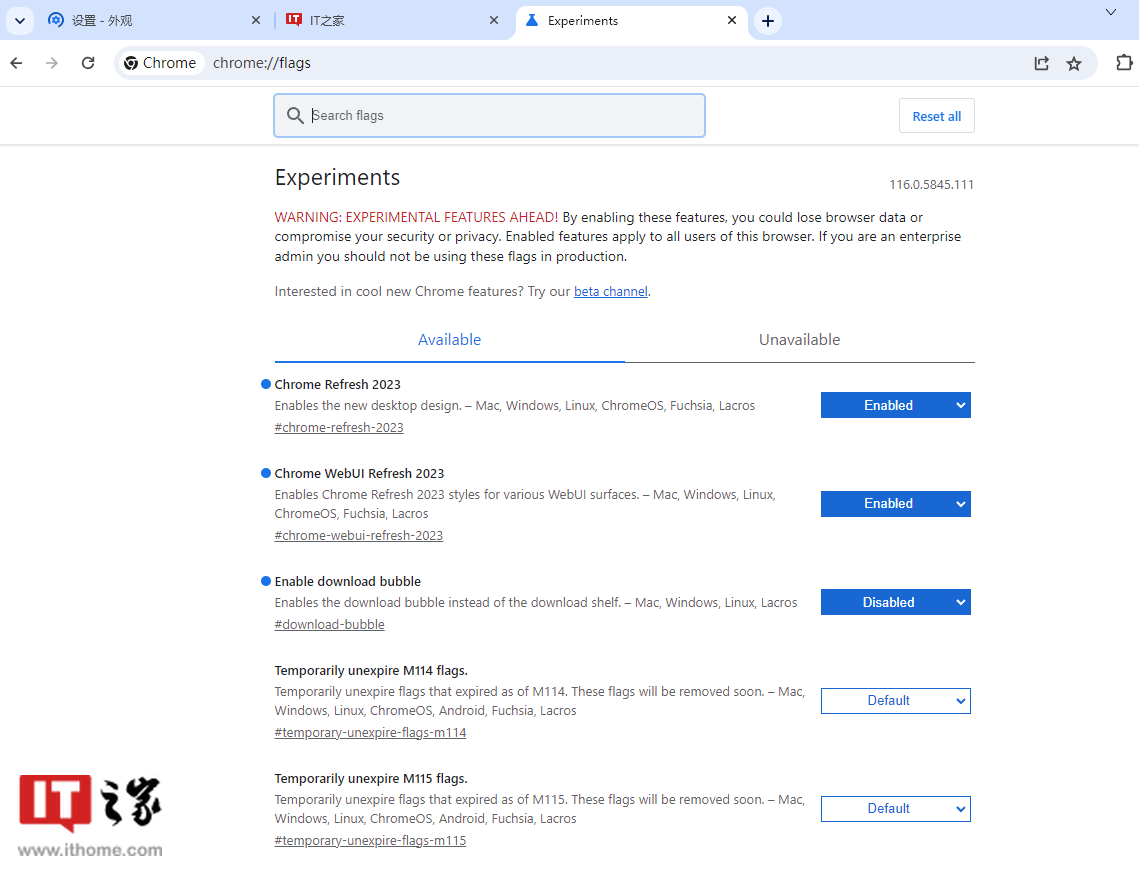Image resolution: width=1139 pixels, height=874 pixels.
Task: Click the Enable download bubble title
Action: 347,581
